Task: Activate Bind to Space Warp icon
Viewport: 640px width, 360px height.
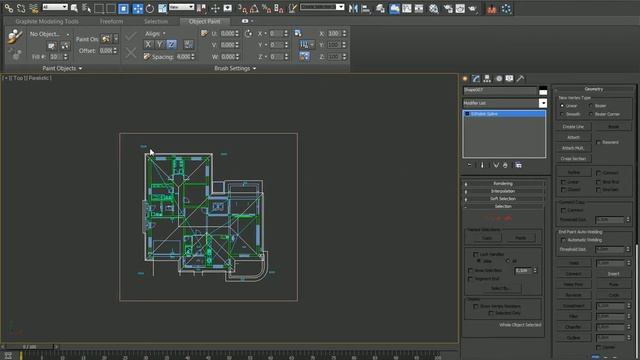Action: [x=34, y=8]
